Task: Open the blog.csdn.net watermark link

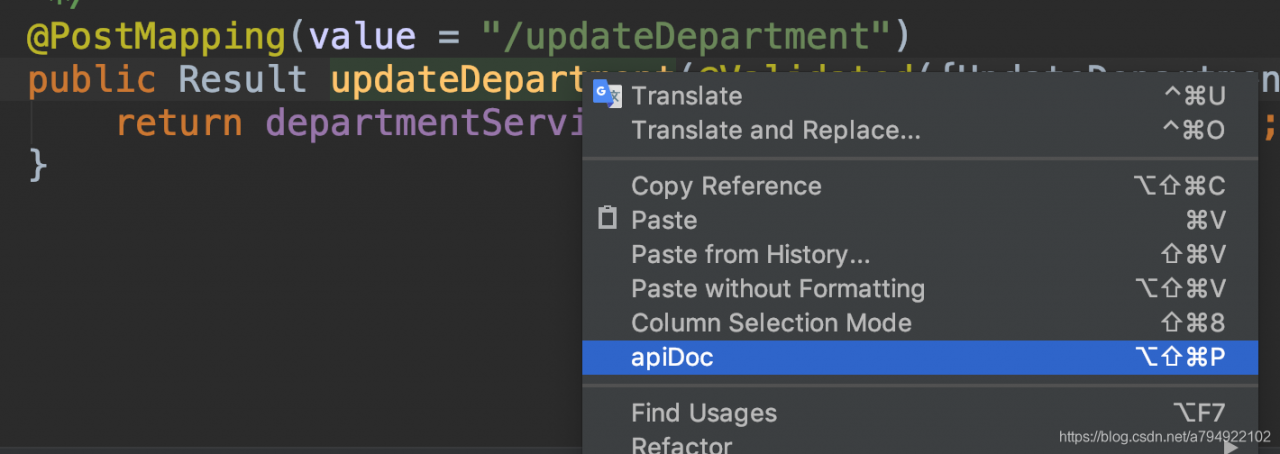Action: coord(1164,437)
